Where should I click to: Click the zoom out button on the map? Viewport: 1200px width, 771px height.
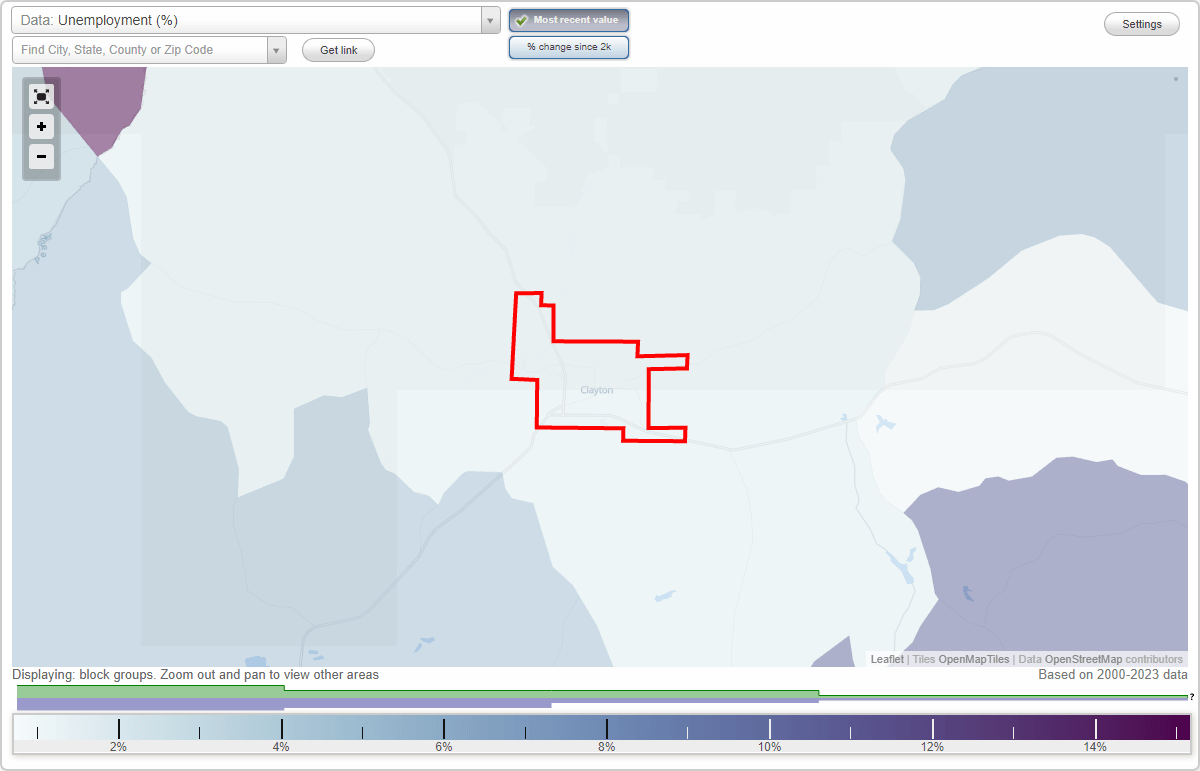[41, 157]
